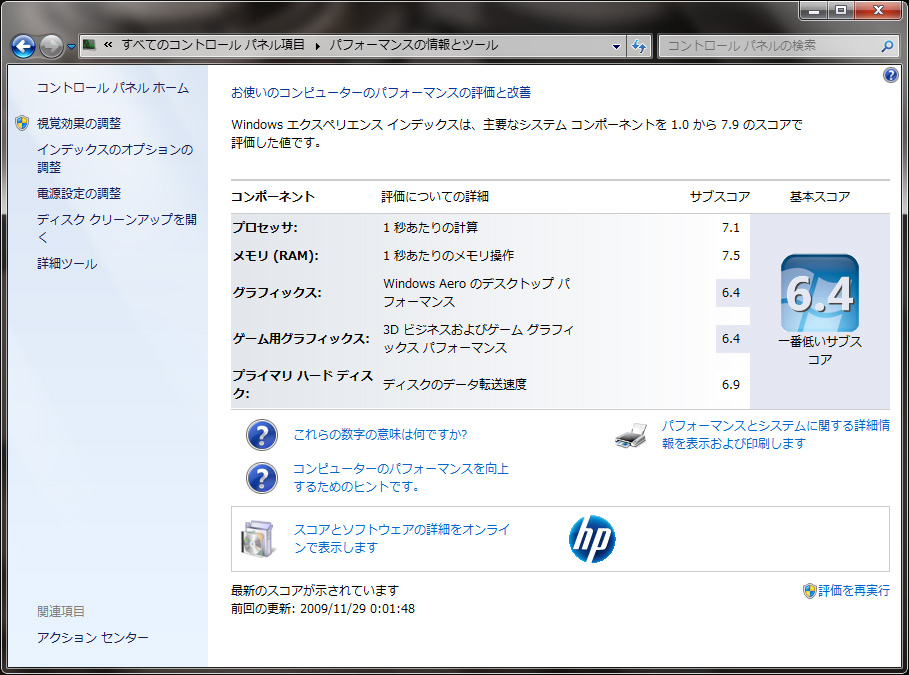Click the ゲーム用グラフィックス subscore 6.4

point(730,339)
